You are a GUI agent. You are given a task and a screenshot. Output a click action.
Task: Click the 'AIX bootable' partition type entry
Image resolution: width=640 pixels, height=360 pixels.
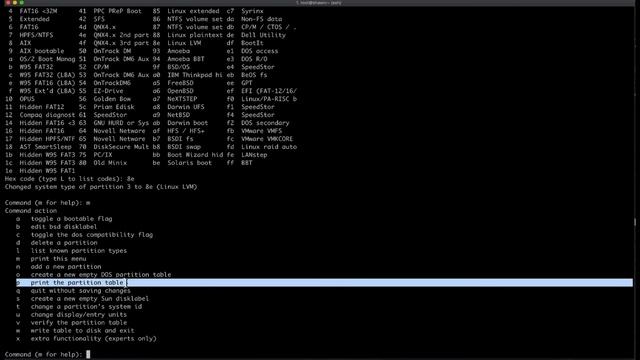coord(42,51)
